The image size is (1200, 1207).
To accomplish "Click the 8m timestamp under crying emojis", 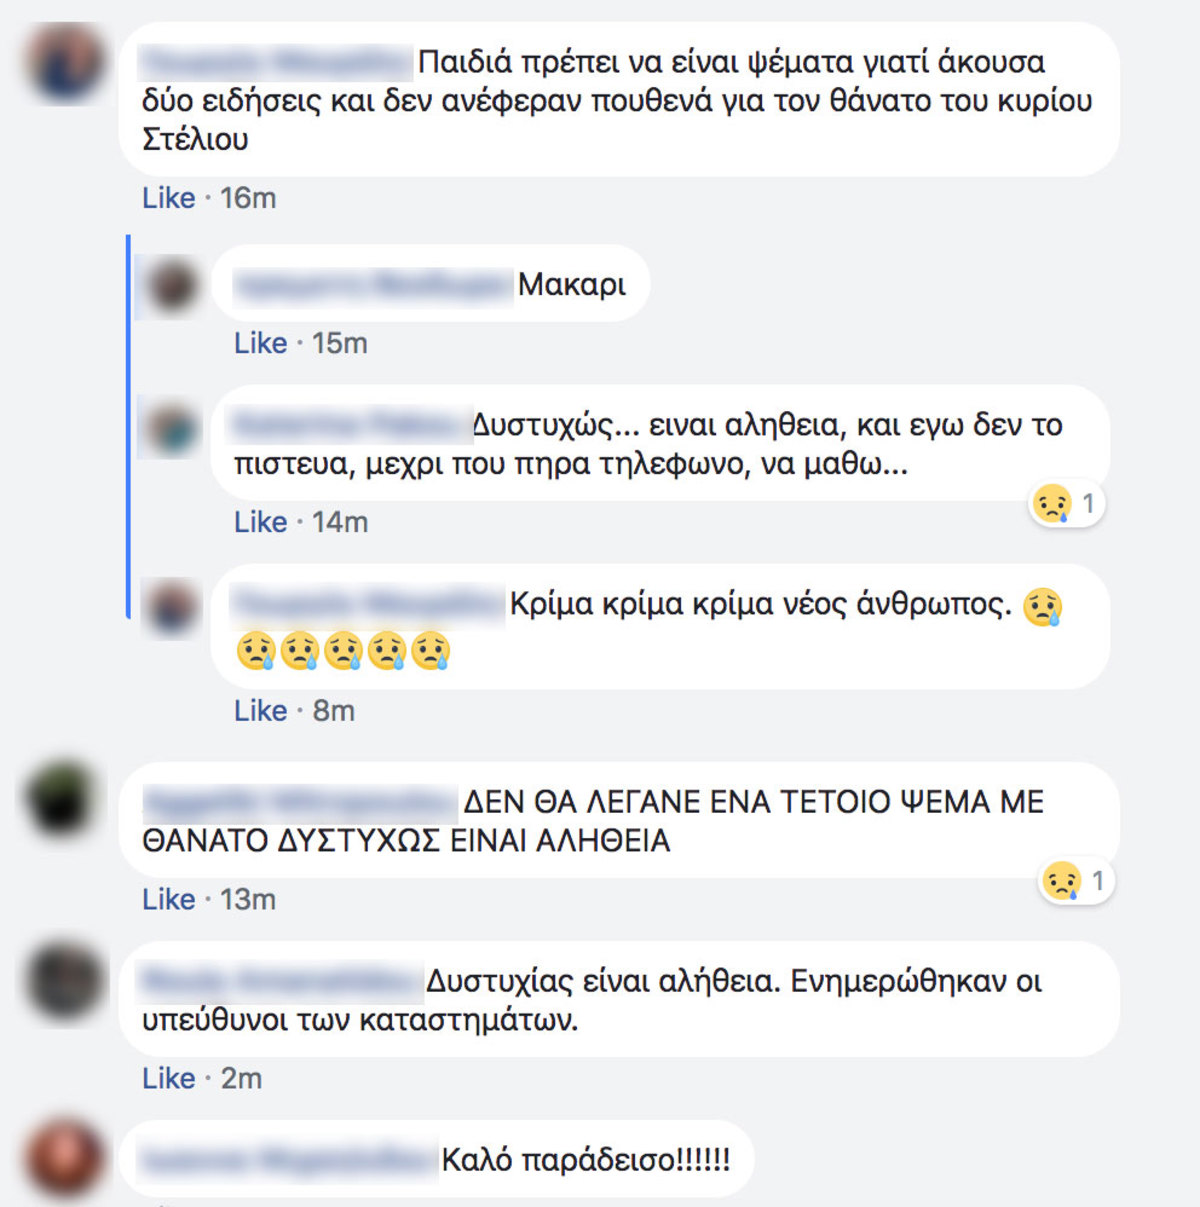I will tap(333, 711).
